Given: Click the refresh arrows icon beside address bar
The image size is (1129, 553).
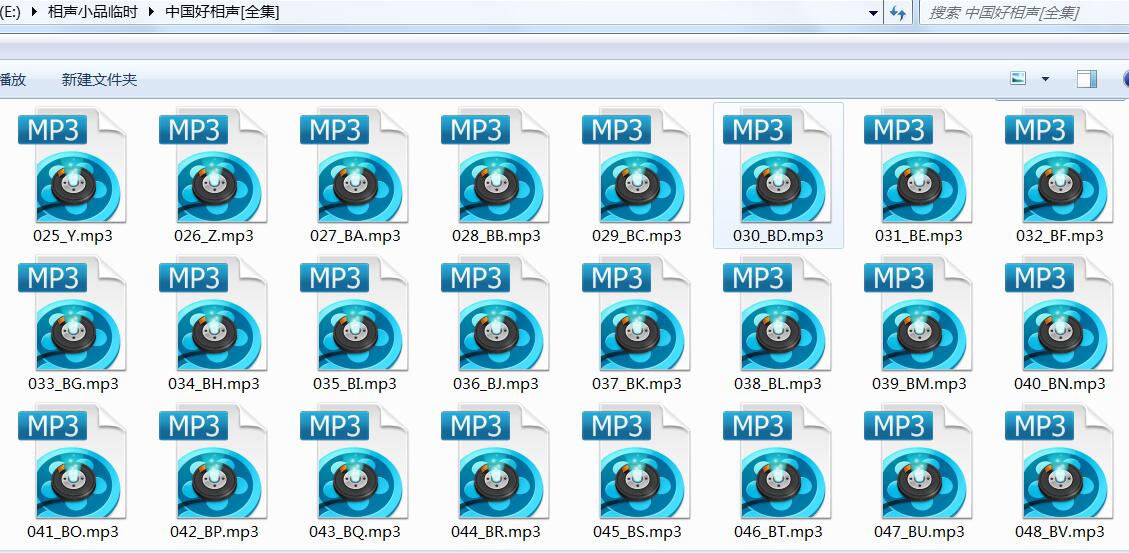Looking at the screenshot, I should pyautogui.click(x=898, y=12).
